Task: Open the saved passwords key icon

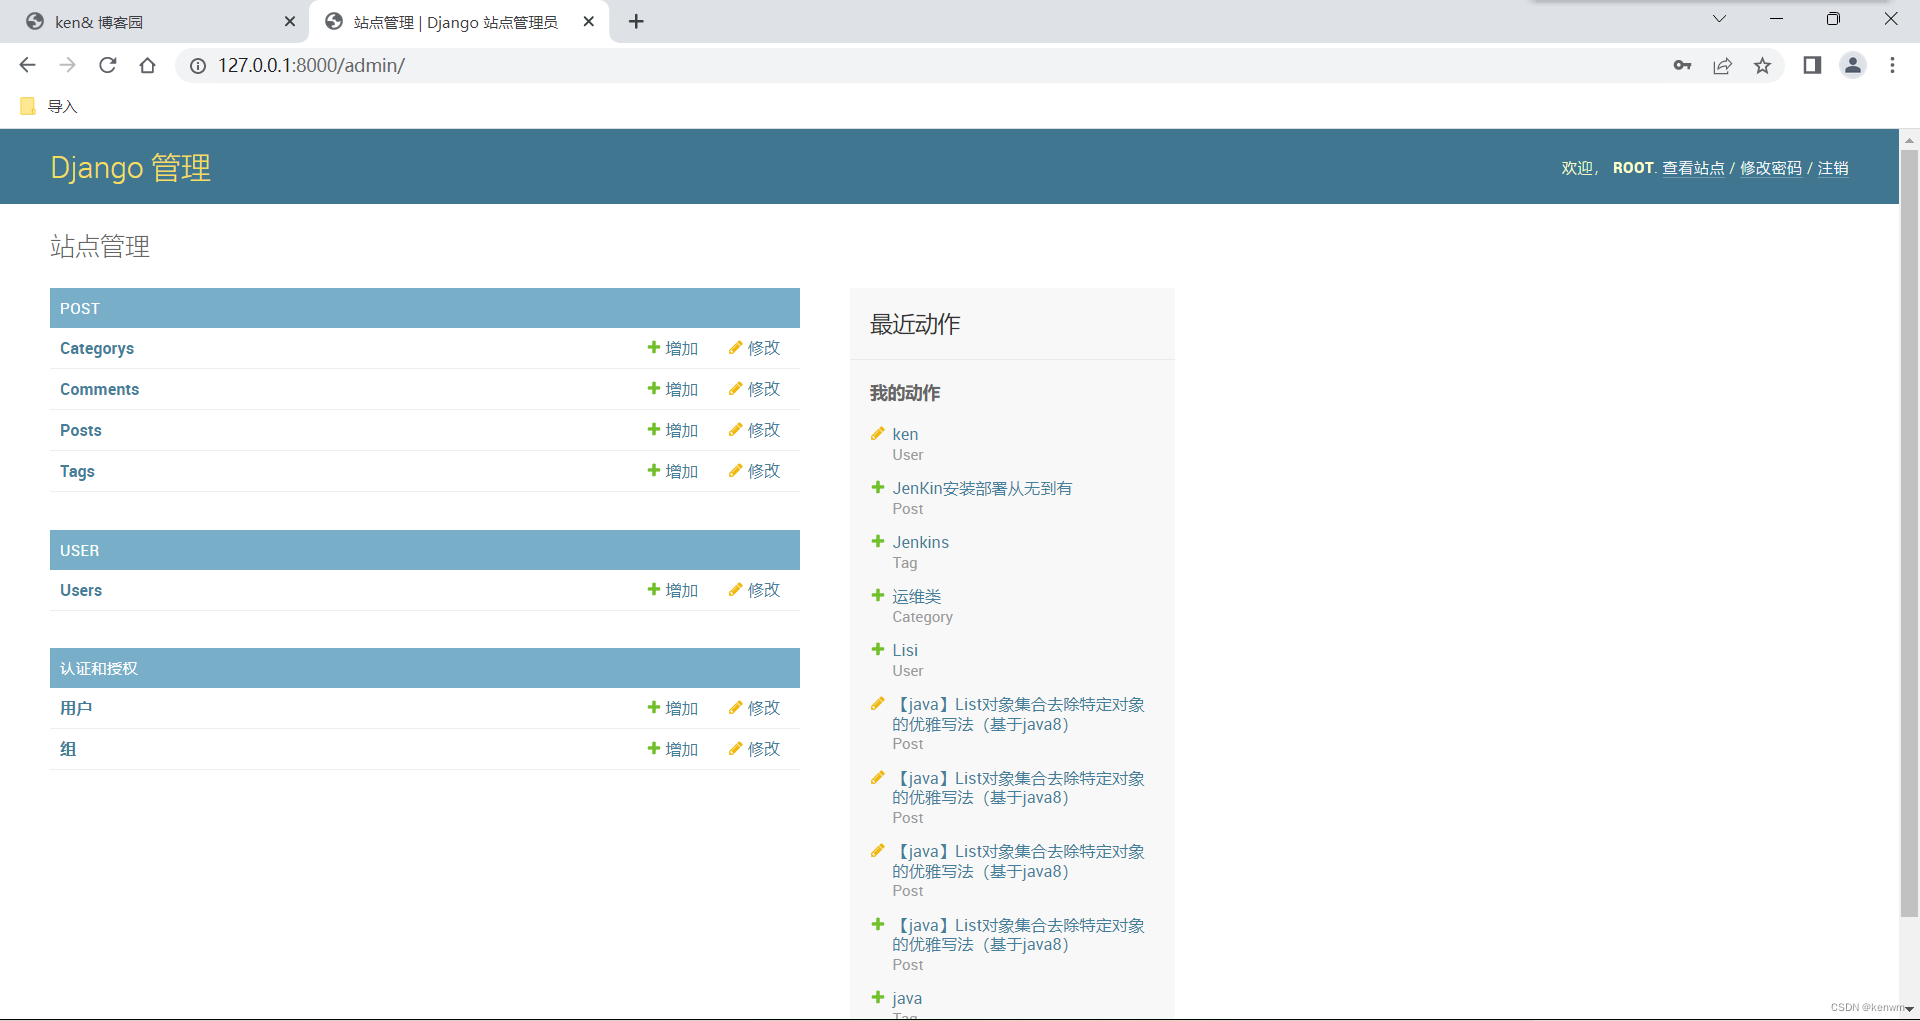Action: point(1682,65)
